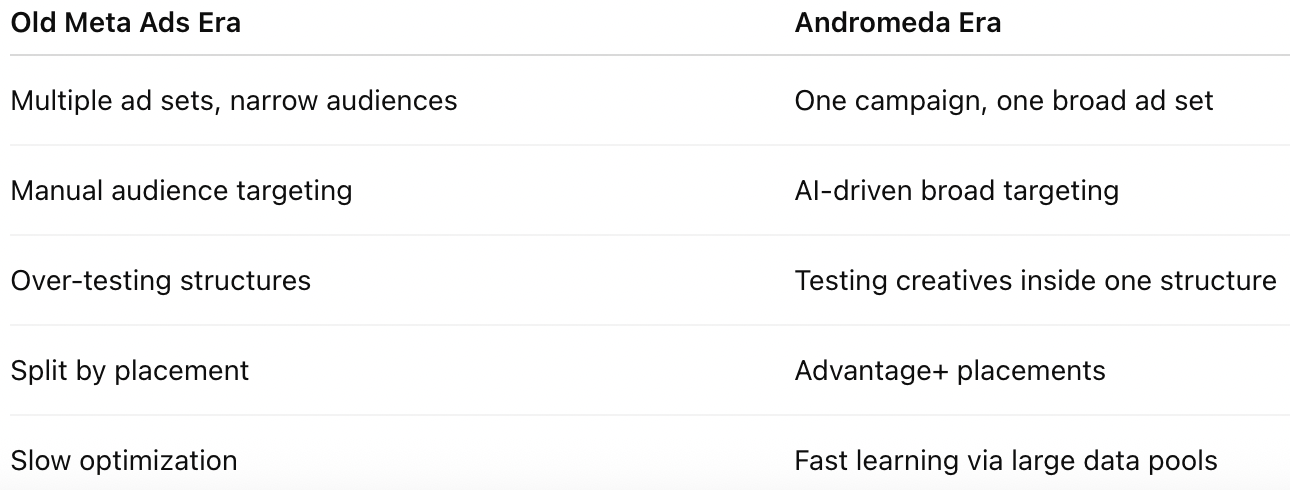1290x490 pixels.
Task: Select 'Multiple ad sets, narrow audiences' cell
Action: (234, 101)
